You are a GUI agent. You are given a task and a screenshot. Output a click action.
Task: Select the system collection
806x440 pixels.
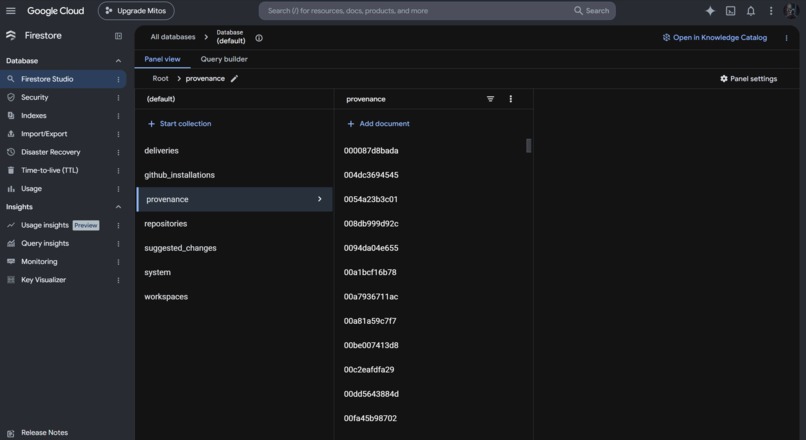234,272
